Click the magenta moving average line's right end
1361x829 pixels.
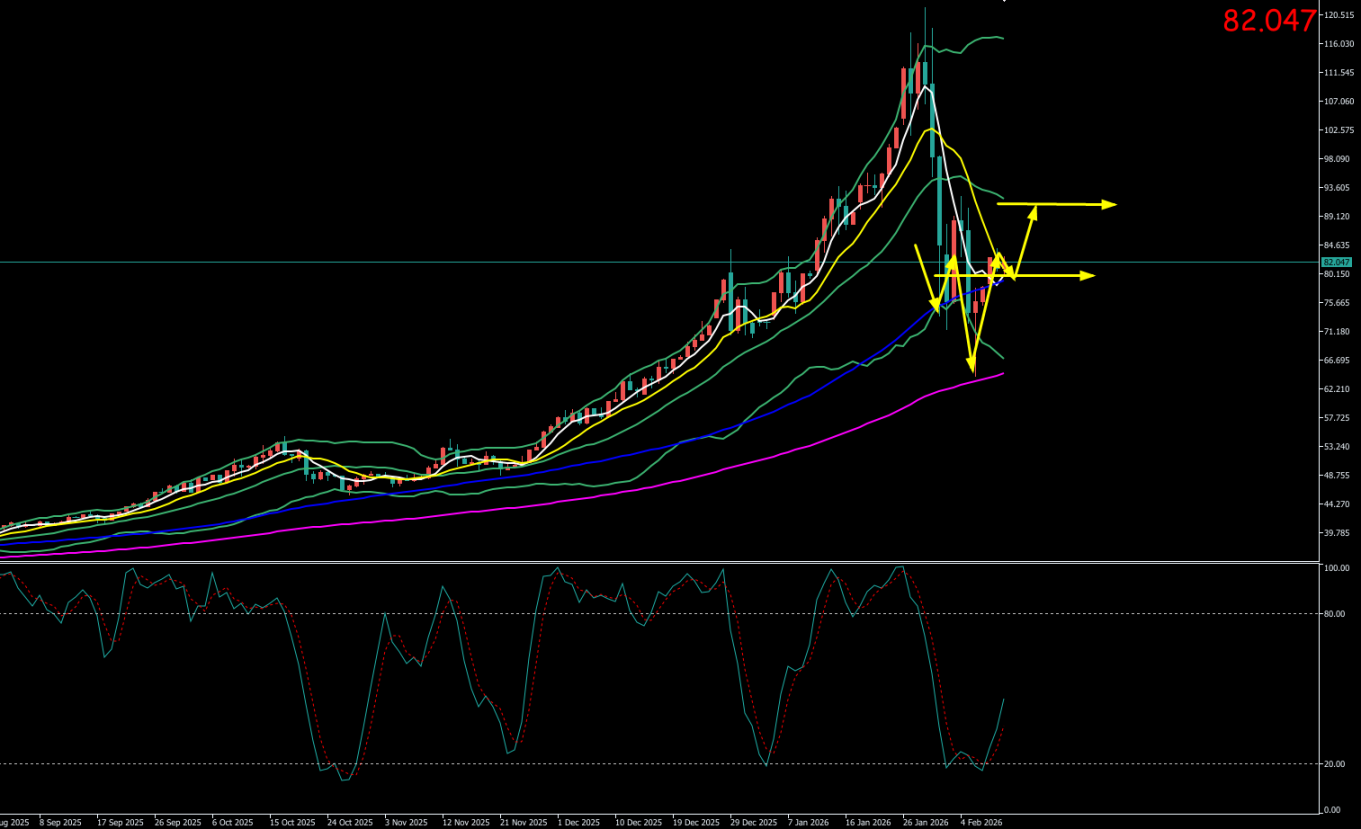(x=1003, y=374)
